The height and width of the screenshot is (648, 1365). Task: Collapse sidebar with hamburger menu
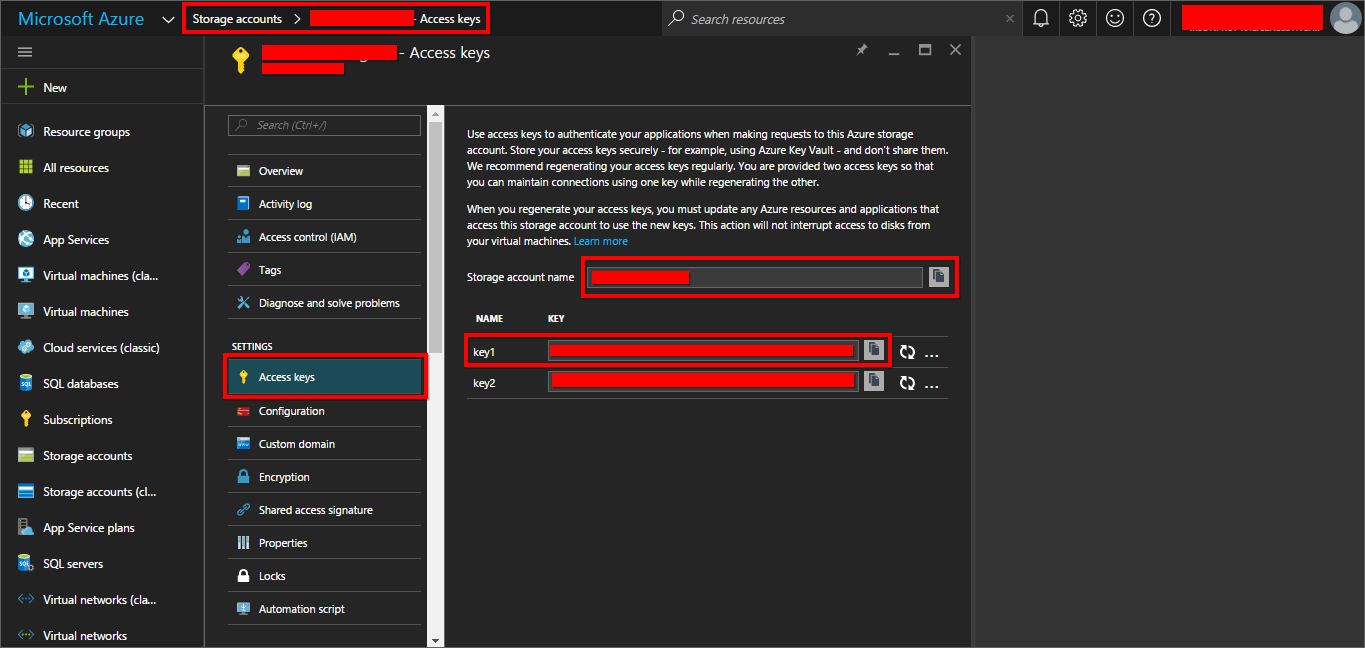(x=25, y=53)
